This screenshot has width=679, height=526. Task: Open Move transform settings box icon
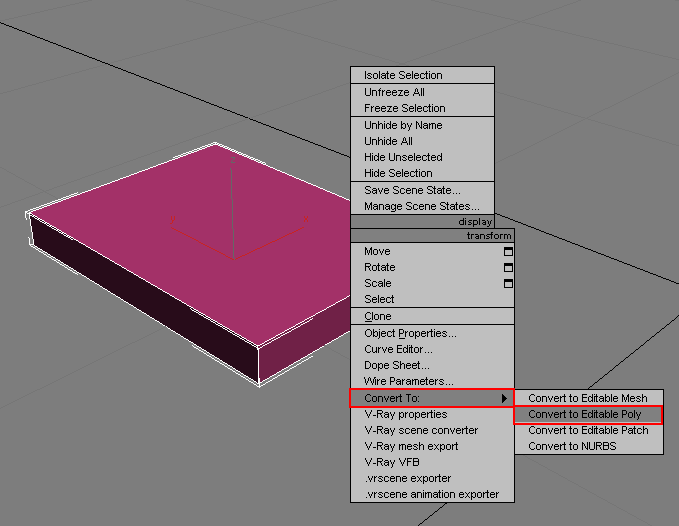(508, 252)
